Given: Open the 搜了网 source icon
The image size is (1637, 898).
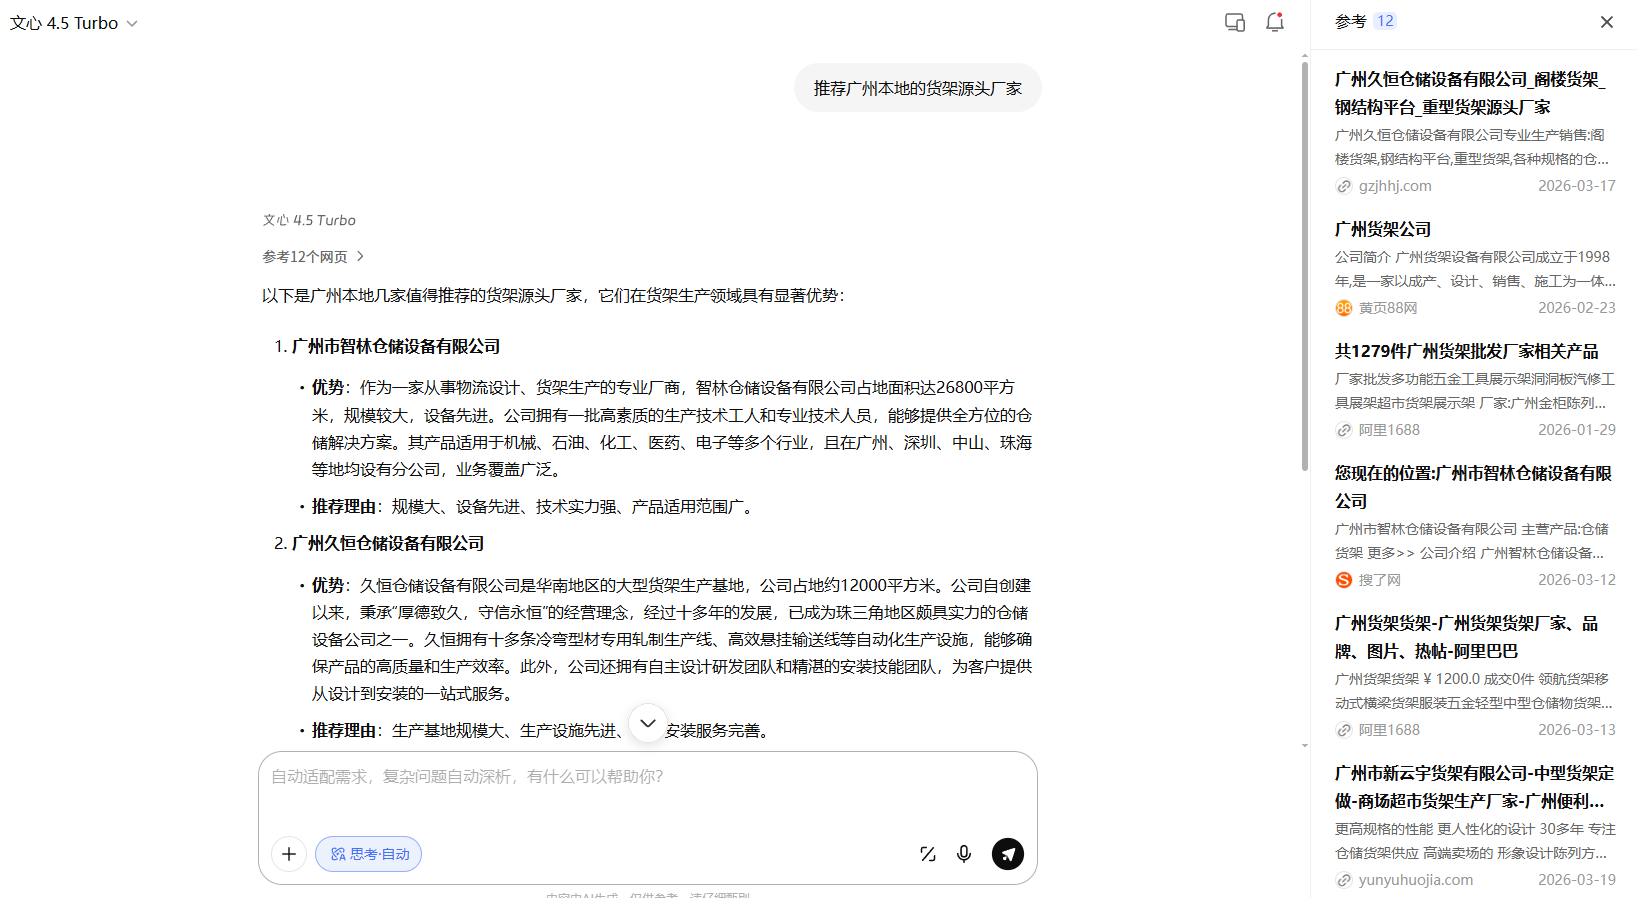Looking at the screenshot, I should (x=1344, y=580).
